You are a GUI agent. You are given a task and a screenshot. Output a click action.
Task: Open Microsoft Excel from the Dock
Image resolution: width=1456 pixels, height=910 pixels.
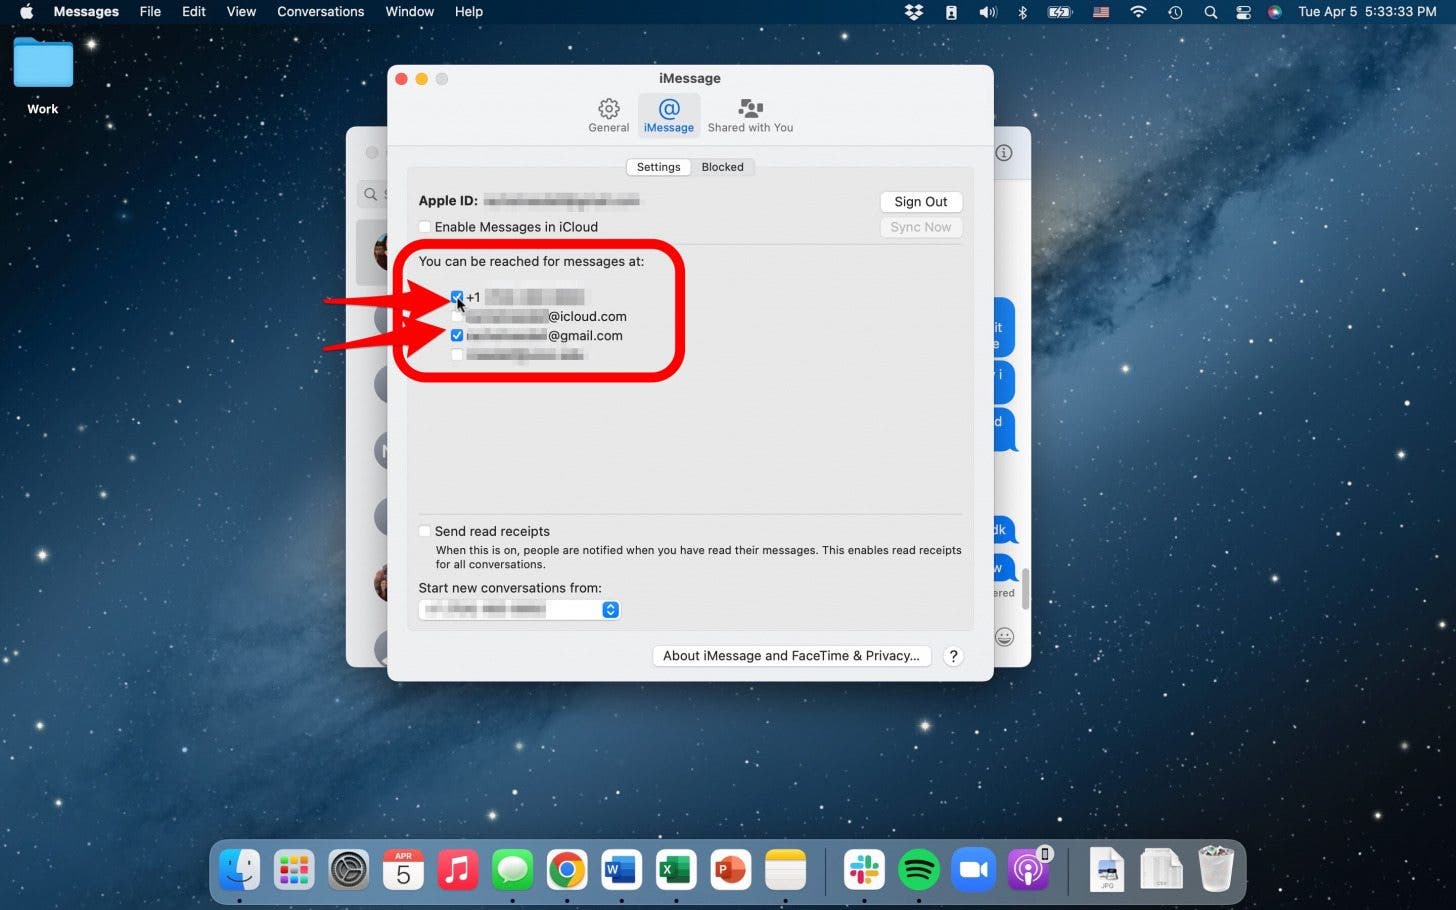click(675, 869)
